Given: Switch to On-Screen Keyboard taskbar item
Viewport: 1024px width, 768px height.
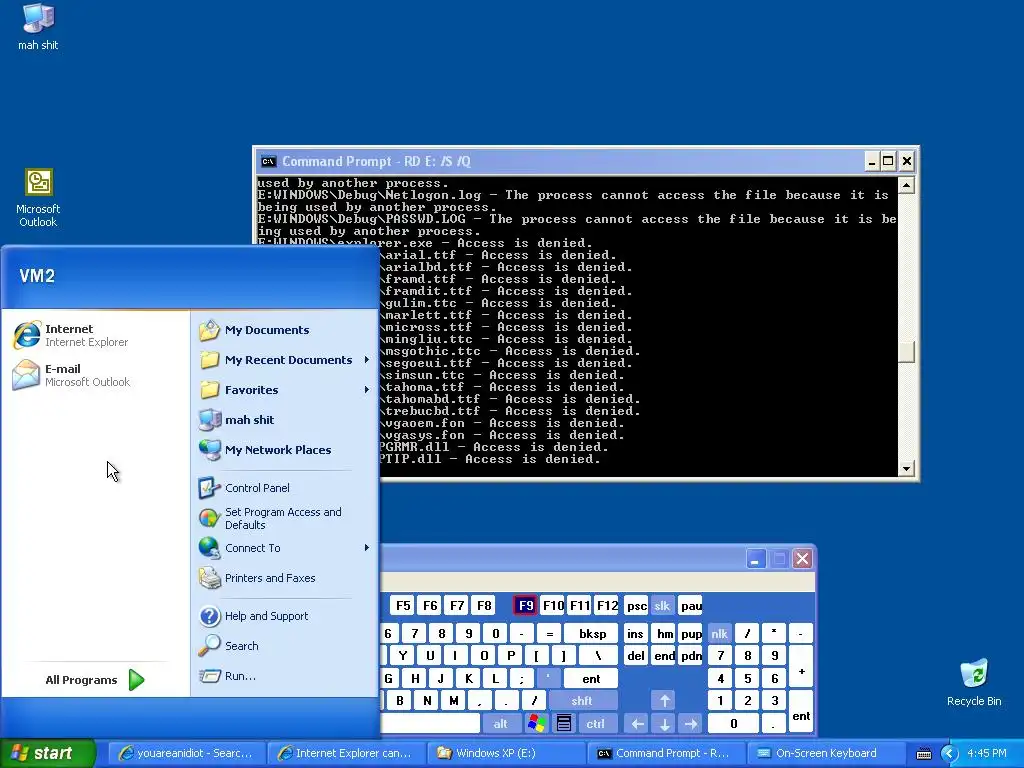Looking at the screenshot, I should (825, 753).
